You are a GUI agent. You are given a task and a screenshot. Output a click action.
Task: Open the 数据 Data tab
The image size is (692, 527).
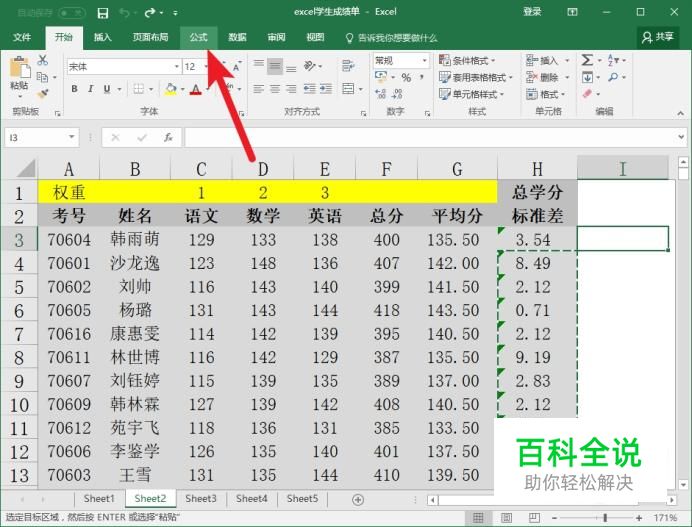point(237,37)
